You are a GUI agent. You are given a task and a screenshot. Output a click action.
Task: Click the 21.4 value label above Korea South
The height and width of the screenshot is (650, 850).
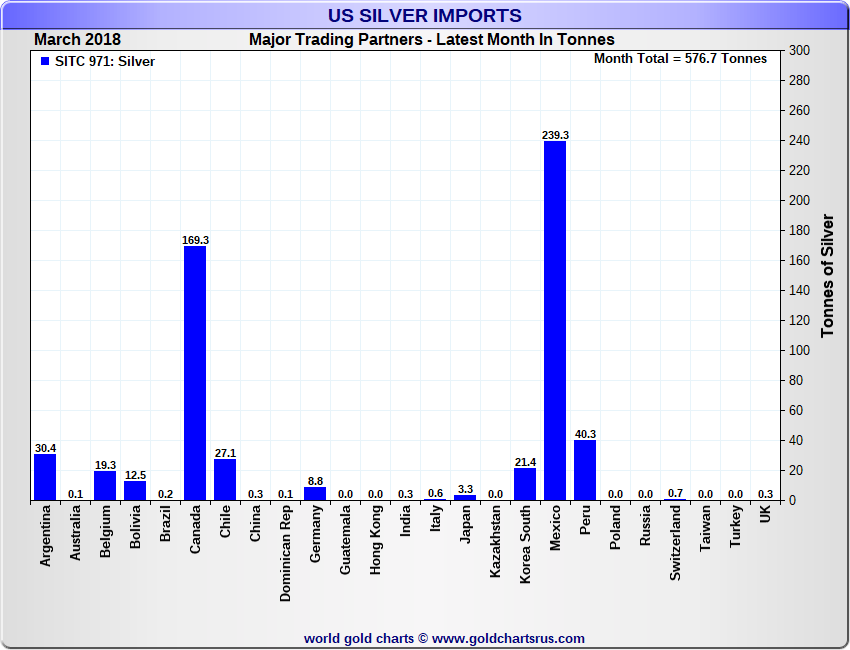(525, 462)
